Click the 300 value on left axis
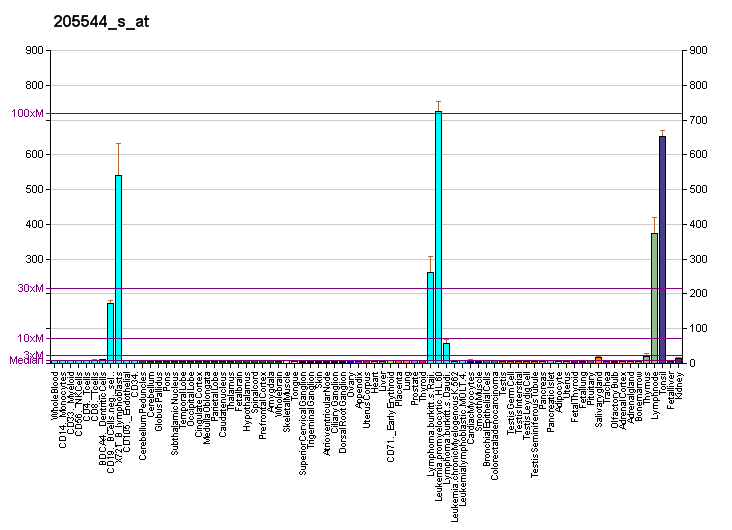 click(x=35, y=259)
